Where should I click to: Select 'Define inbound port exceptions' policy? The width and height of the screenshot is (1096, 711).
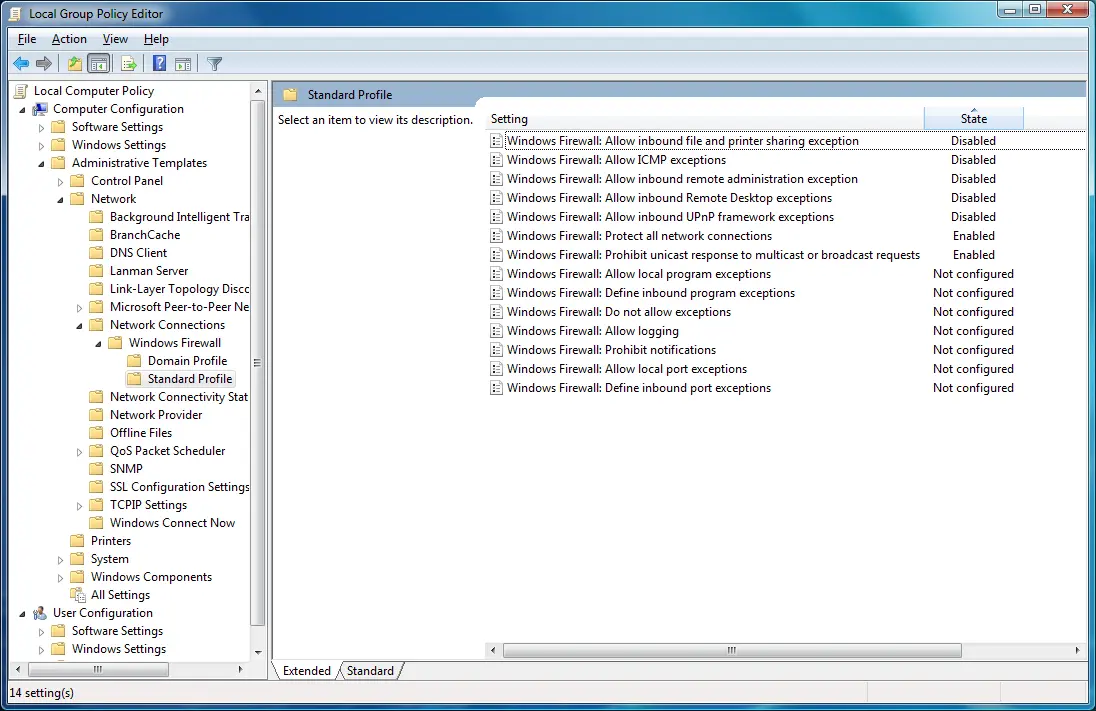point(639,388)
